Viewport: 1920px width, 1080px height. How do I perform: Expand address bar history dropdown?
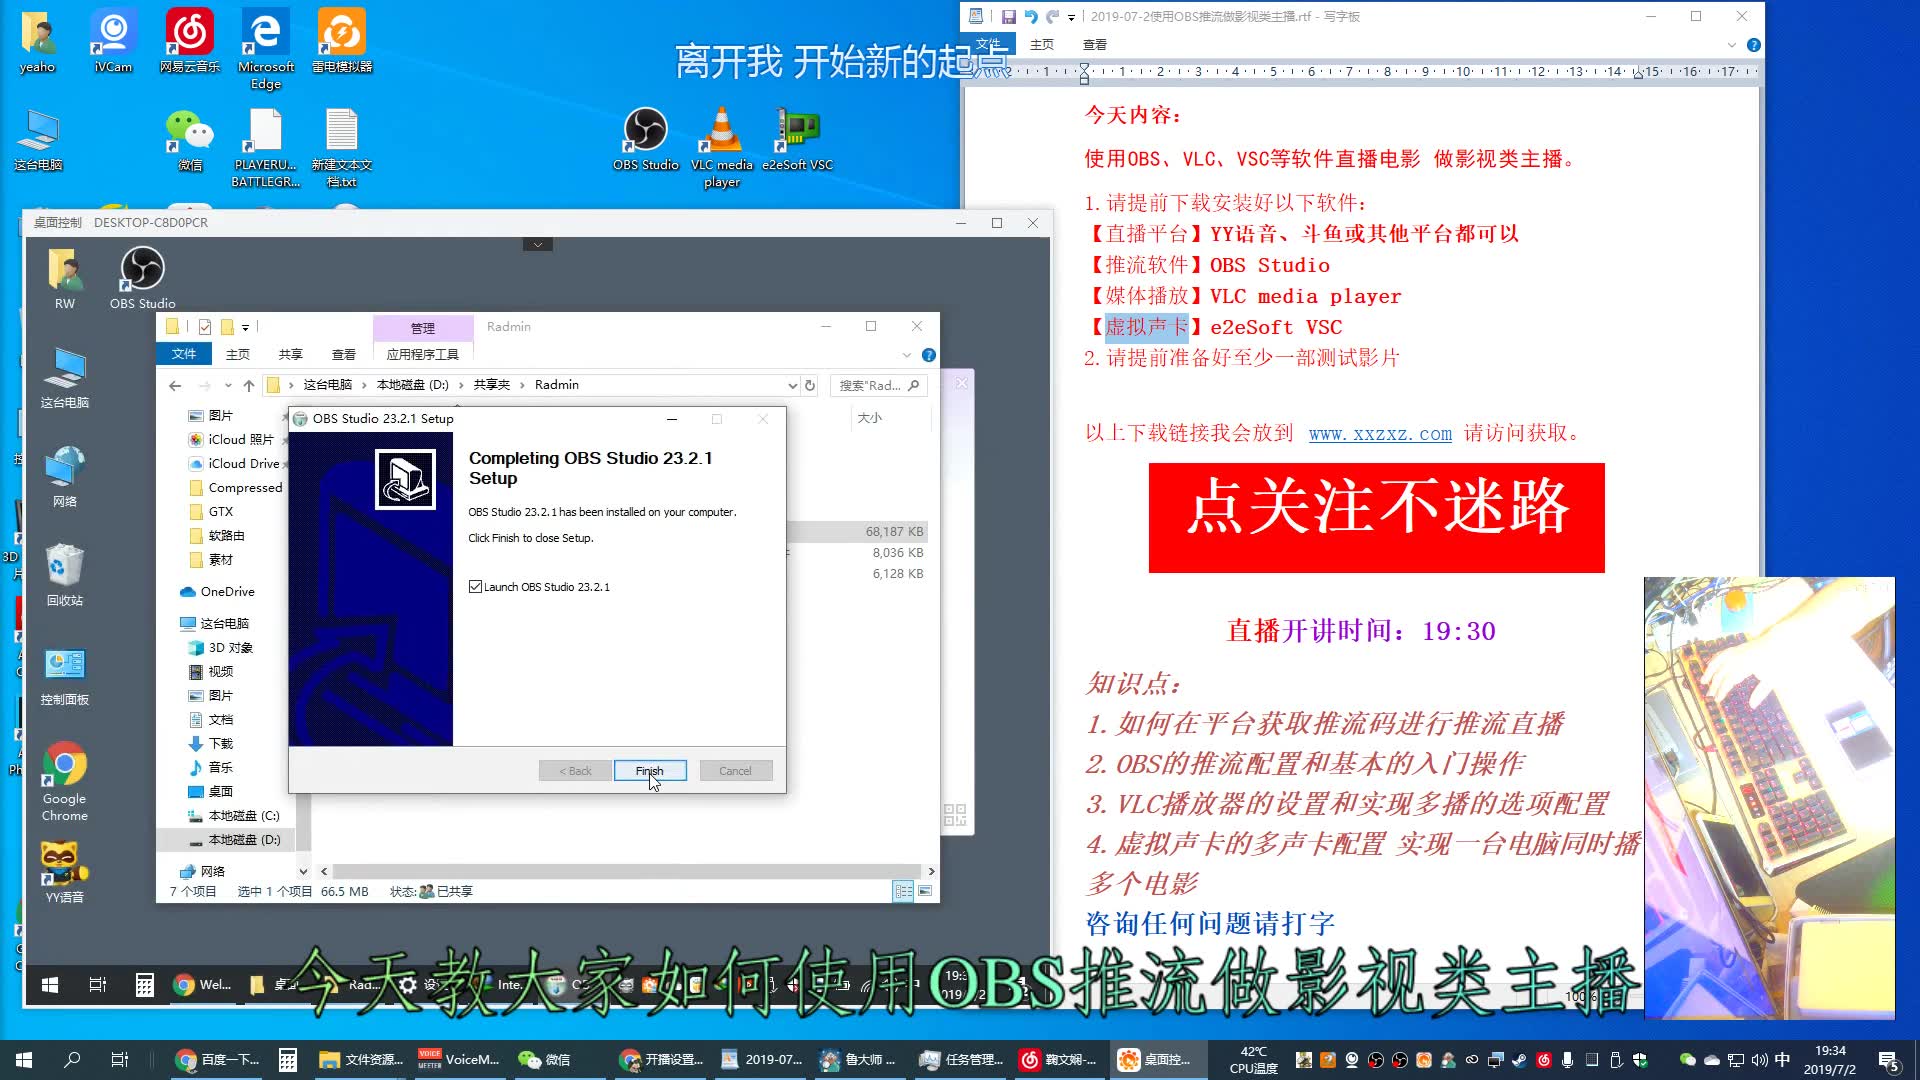[793, 385]
